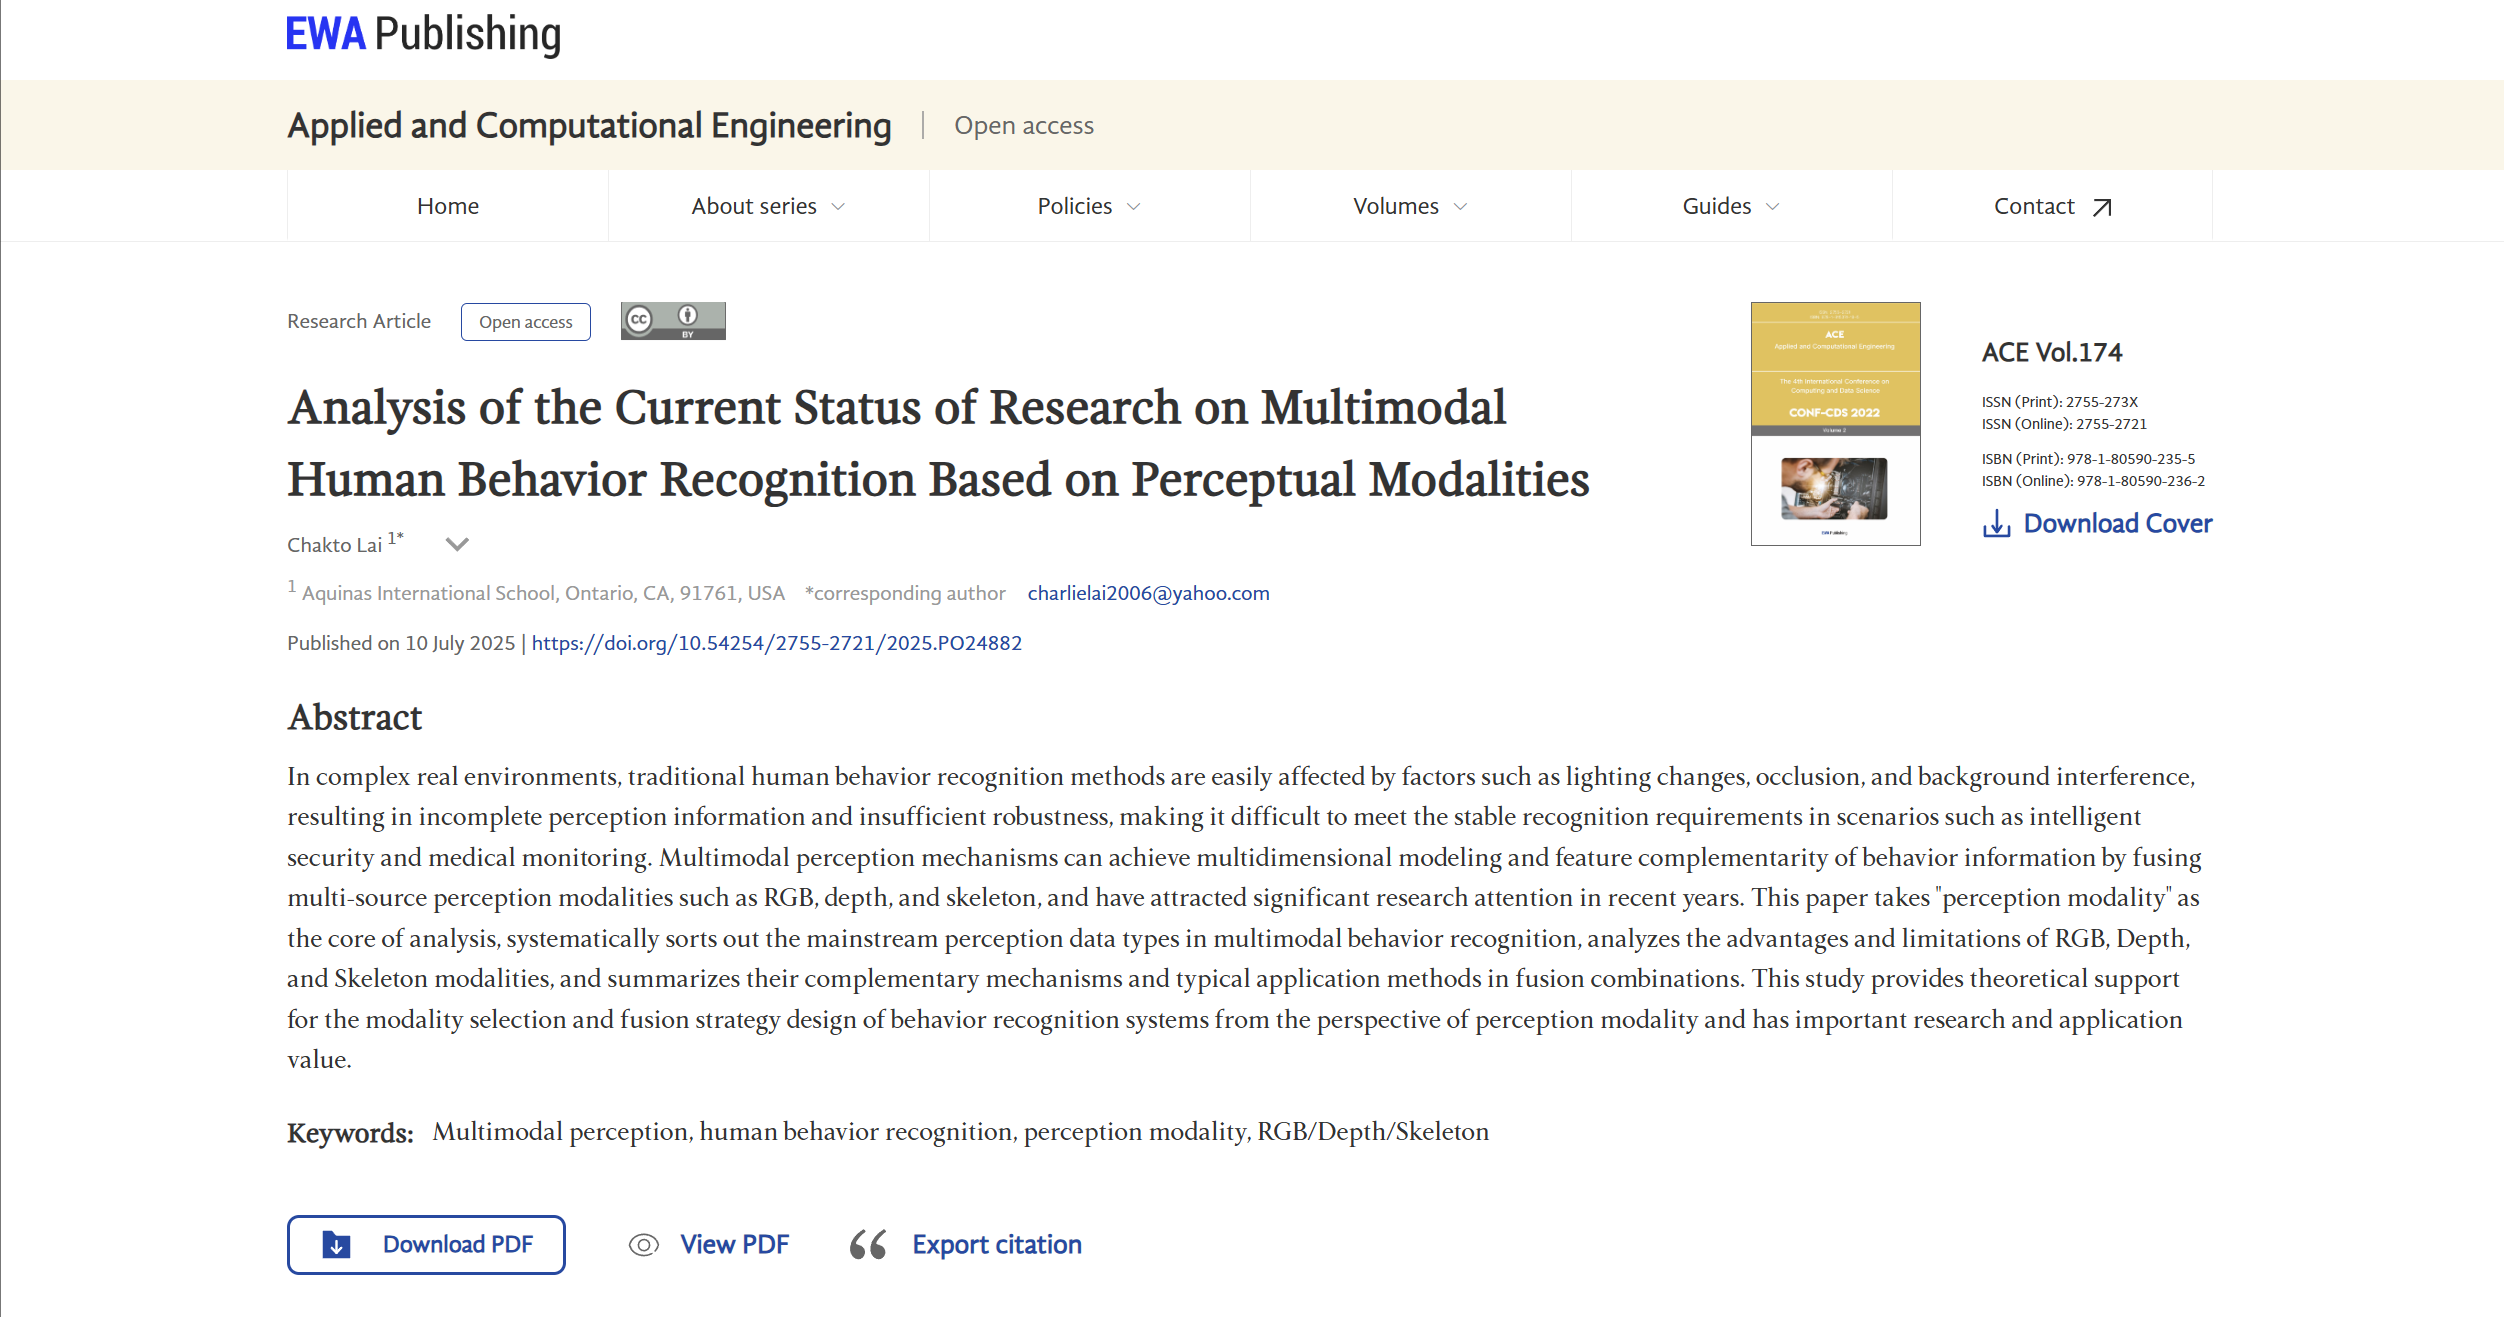The image size is (2504, 1317).
Task: Click the download icon beside Download Cover
Action: tap(1996, 524)
